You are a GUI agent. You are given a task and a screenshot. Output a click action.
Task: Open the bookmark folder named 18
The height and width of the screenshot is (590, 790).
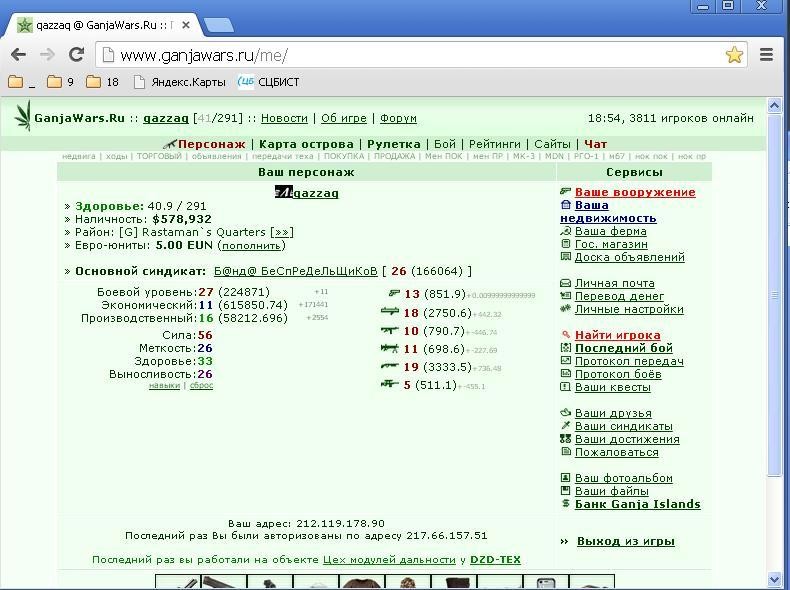coord(102,82)
